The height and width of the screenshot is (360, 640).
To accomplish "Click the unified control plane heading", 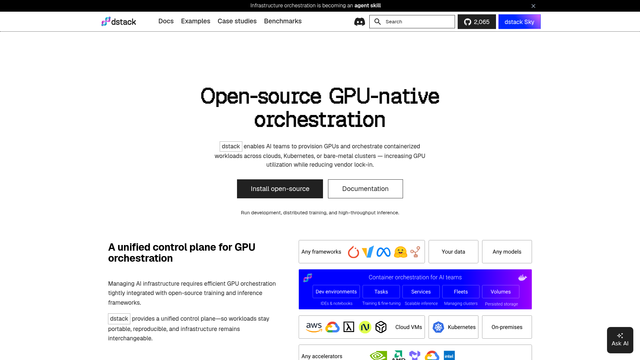I will click(x=182, y=253).
